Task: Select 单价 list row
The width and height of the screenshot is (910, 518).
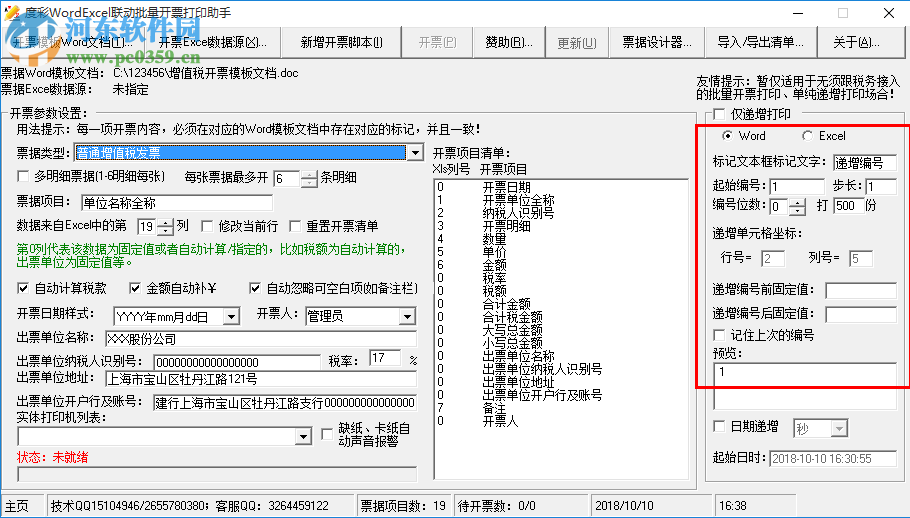Action: [x=561, y=252]
